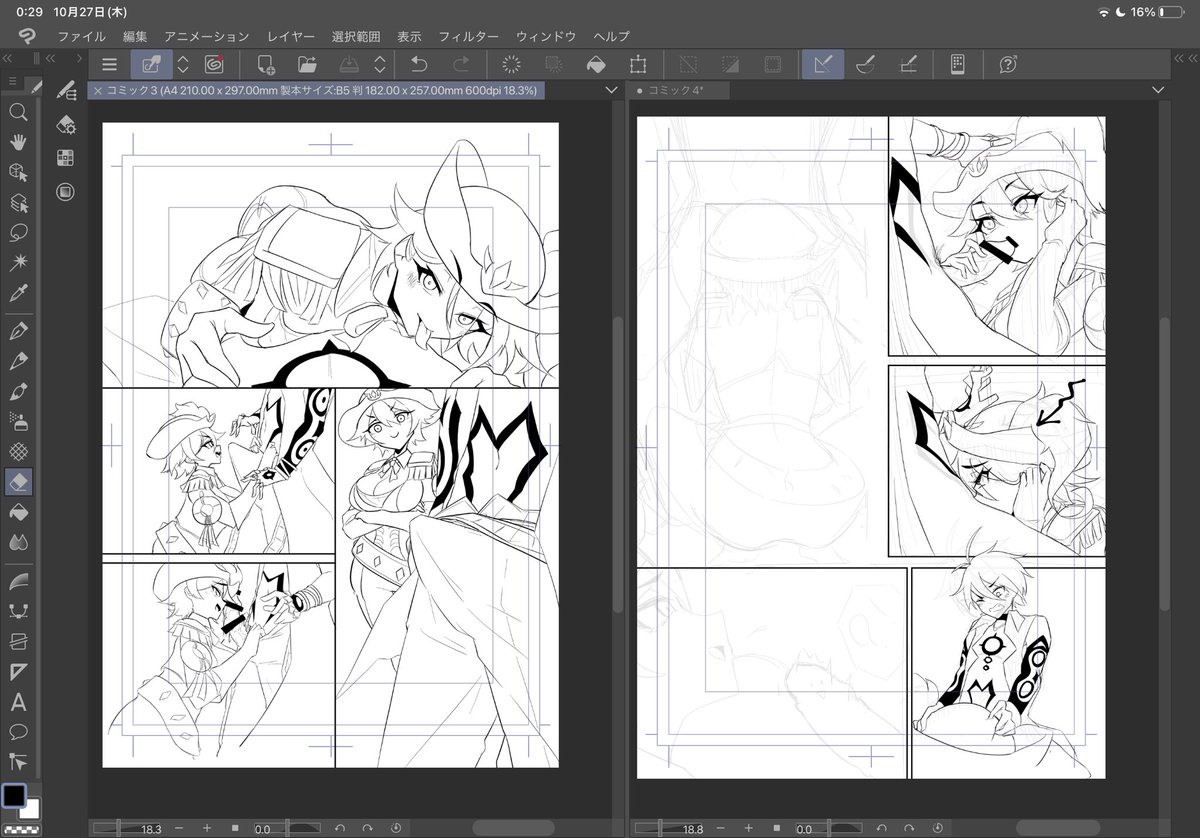Select the Brush tool
Screen dimensions: 1200x838
point(18,390)
